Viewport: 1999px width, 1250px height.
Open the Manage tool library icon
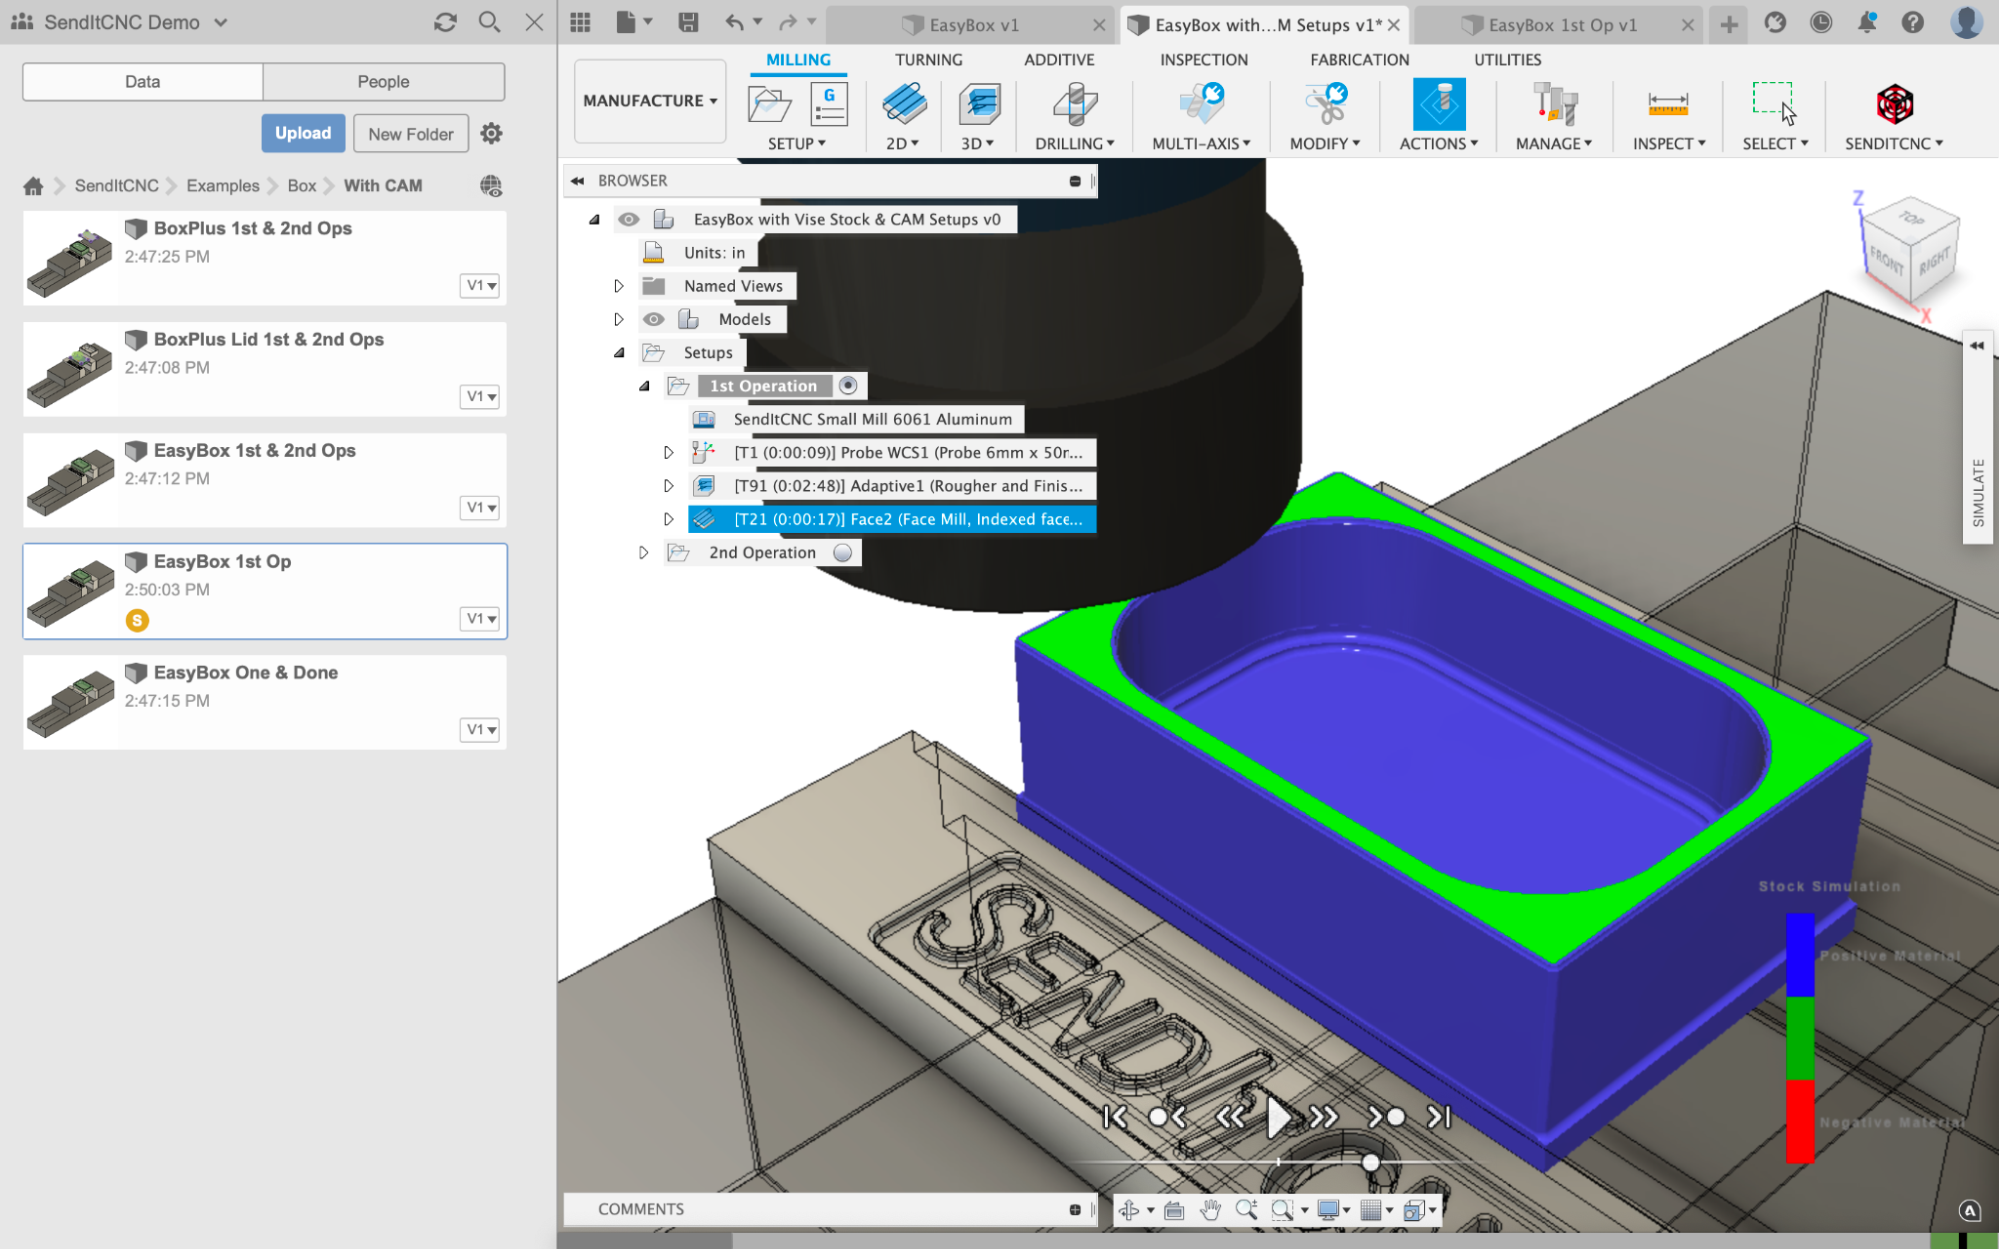(x=1554, y=104)
